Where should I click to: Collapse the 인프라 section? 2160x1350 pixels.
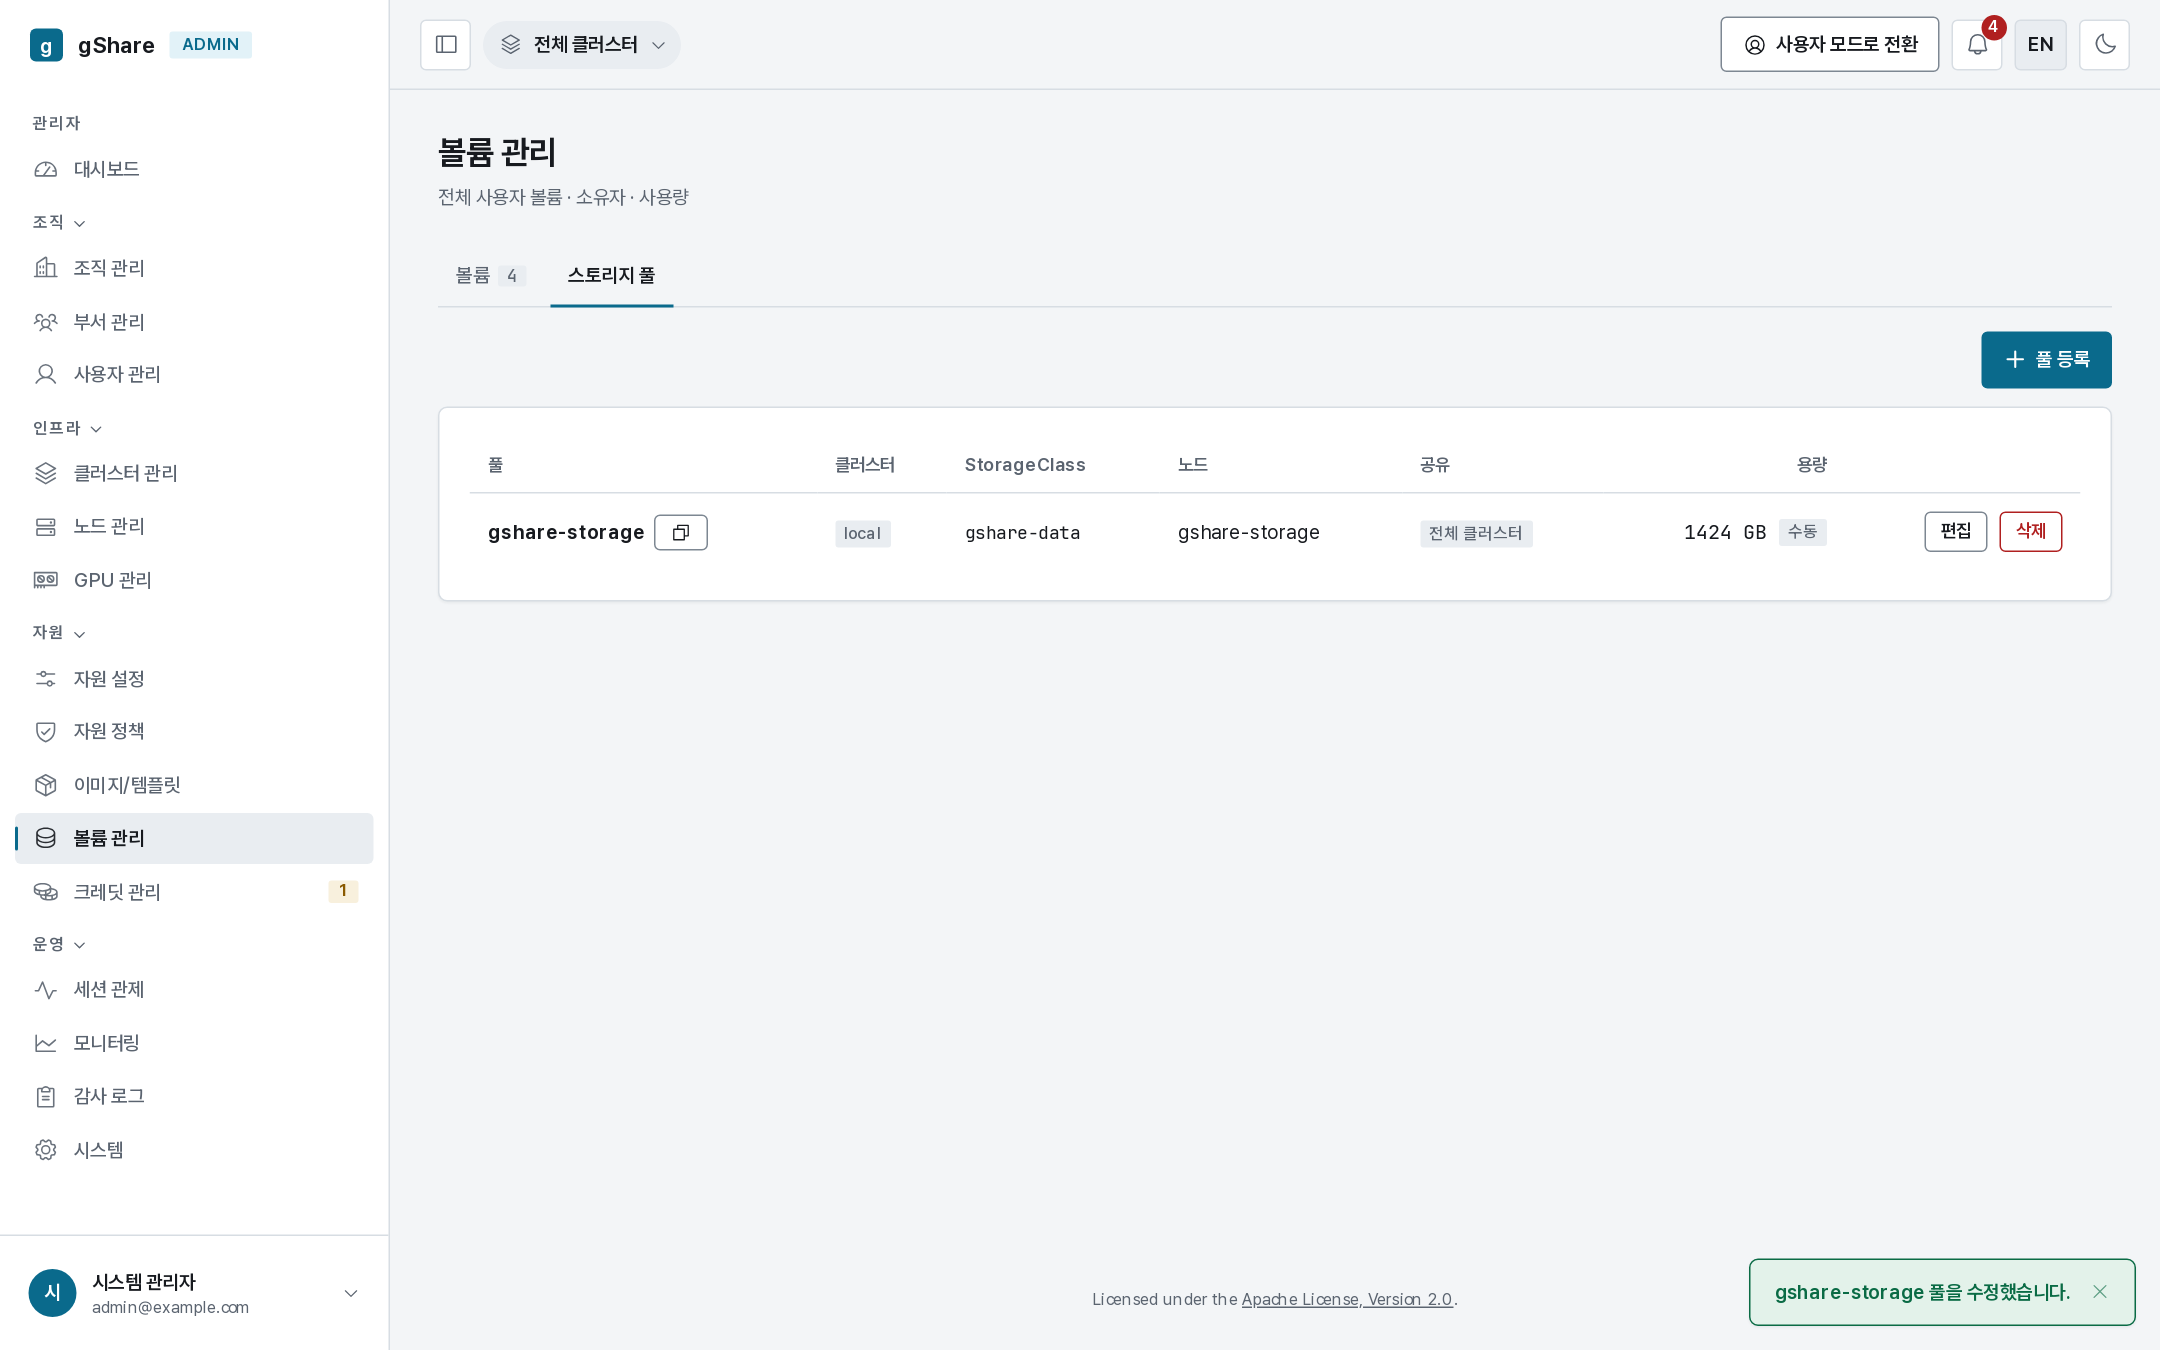(x=67, y=428)
